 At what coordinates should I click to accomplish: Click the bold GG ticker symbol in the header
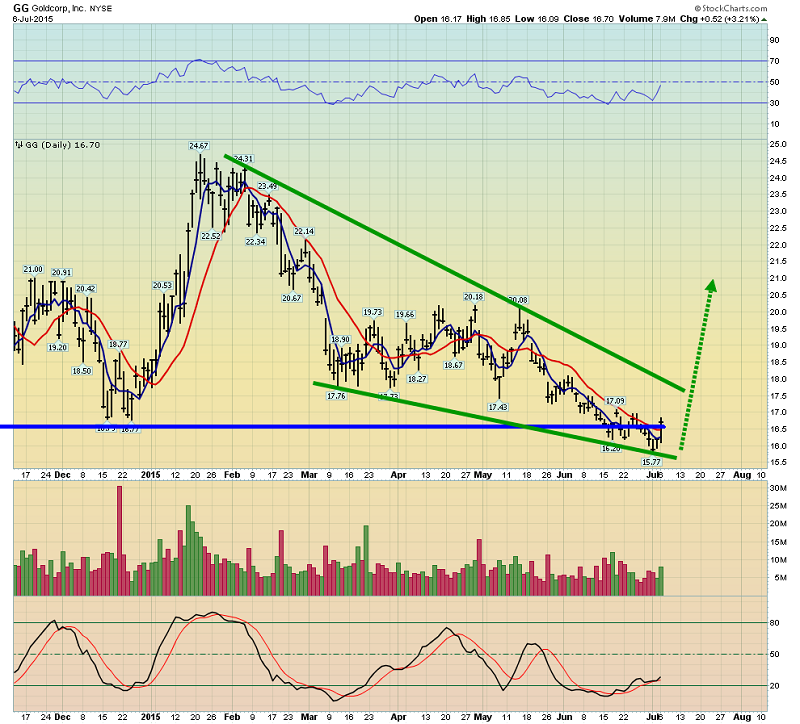click(21, 8)
